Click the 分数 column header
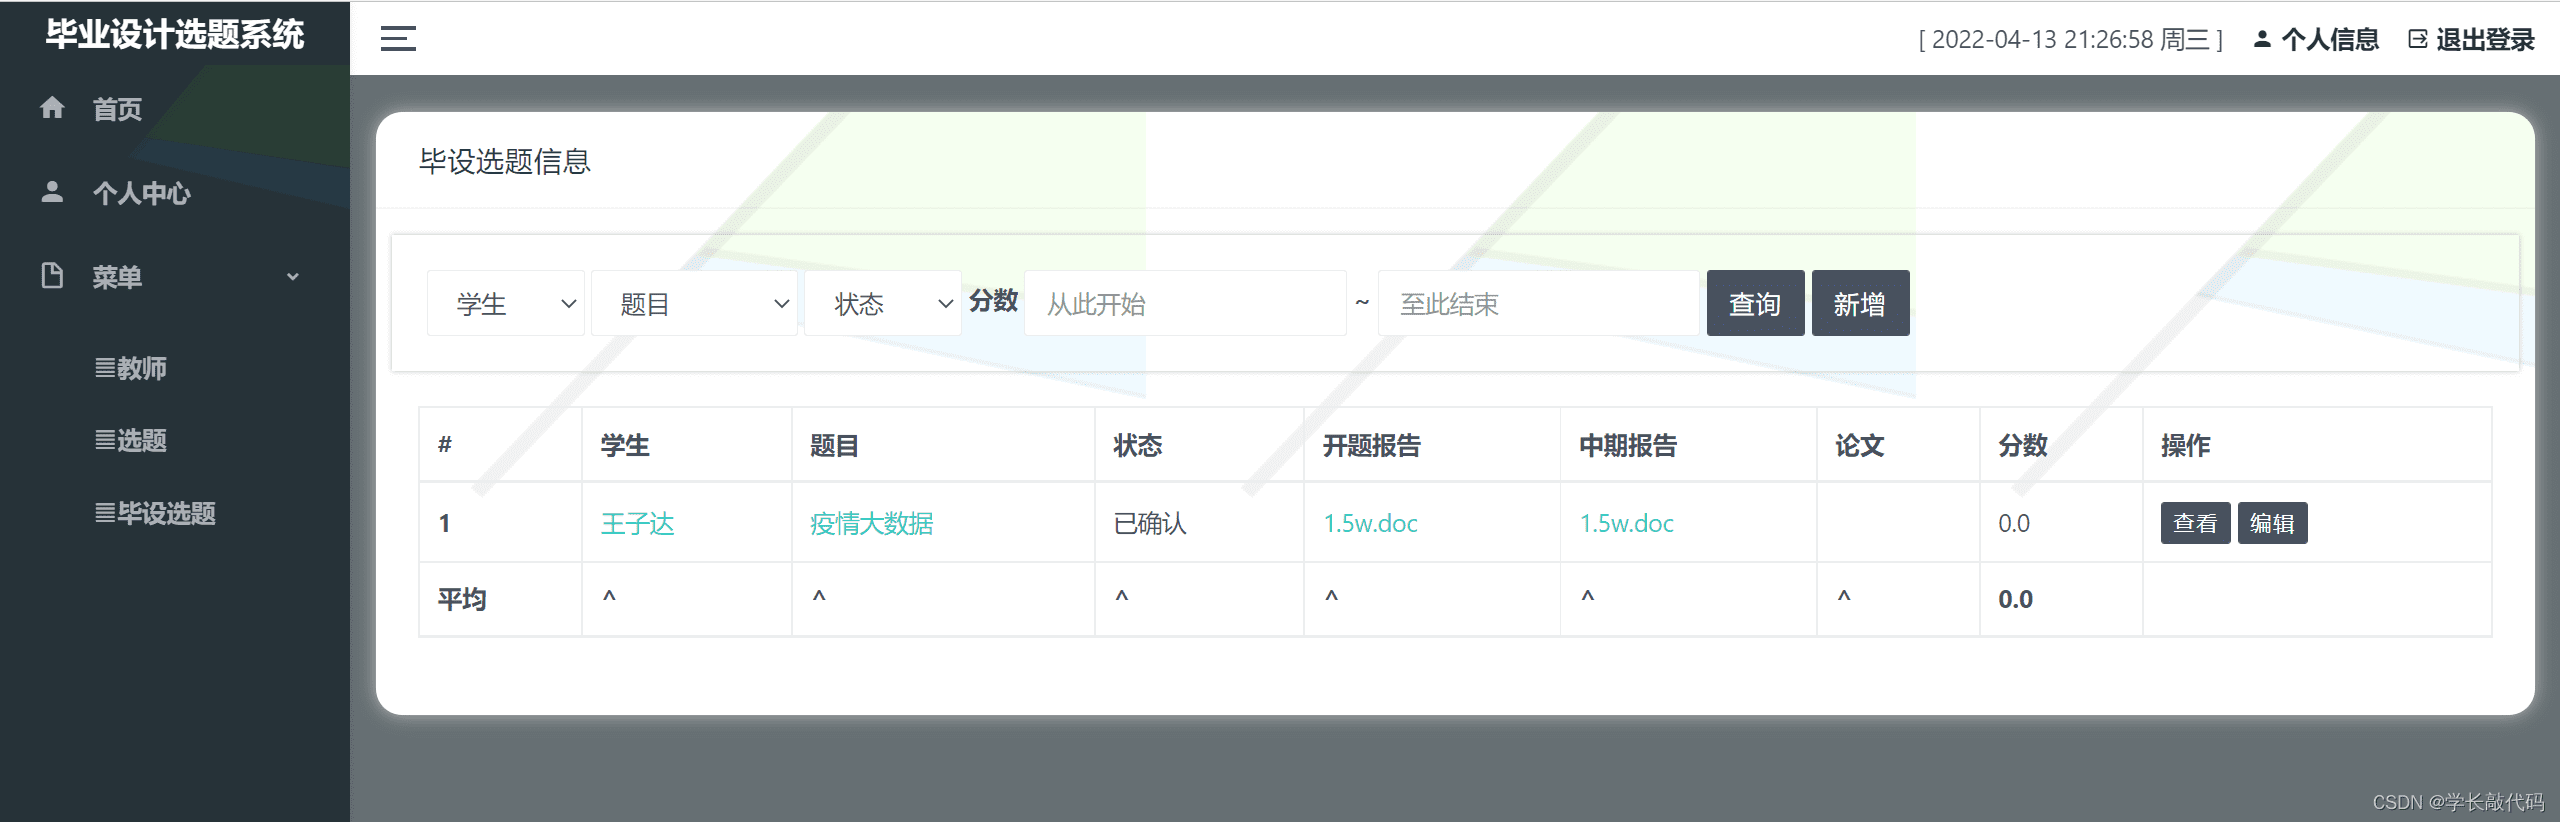This screenshot has height=822, width=2560. (x=2022, y=445)
